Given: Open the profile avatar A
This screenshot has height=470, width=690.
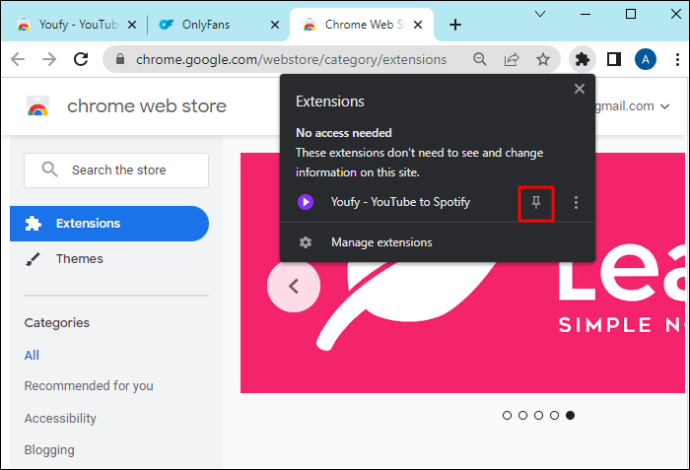Looking at the screenshot, I should (645, 59).
